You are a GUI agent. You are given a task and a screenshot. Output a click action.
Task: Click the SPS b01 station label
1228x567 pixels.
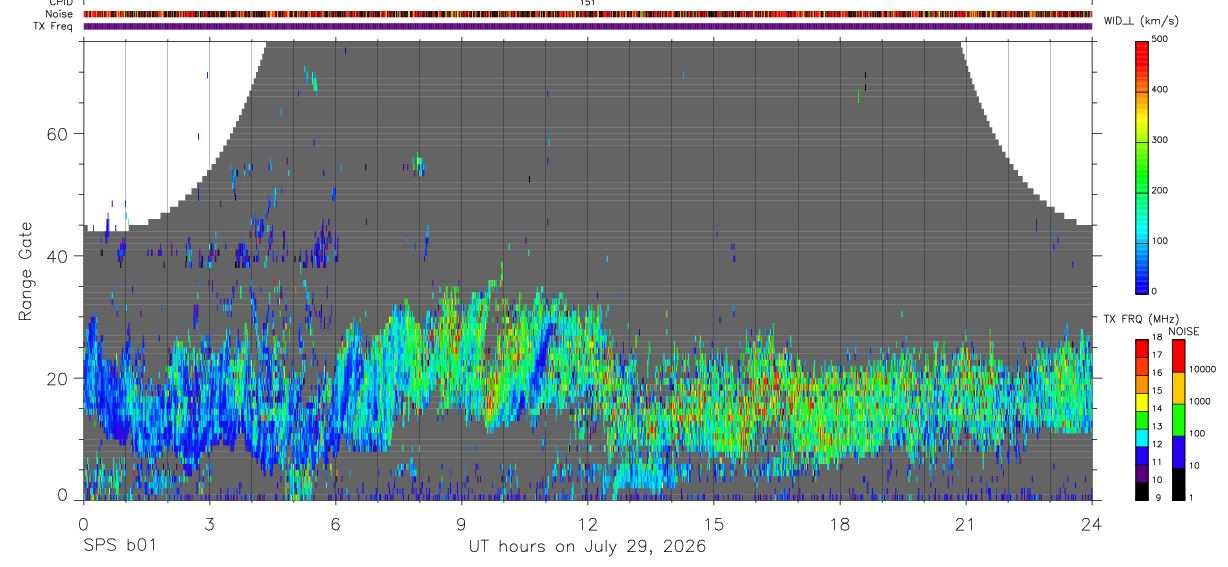tap(118, 547)
